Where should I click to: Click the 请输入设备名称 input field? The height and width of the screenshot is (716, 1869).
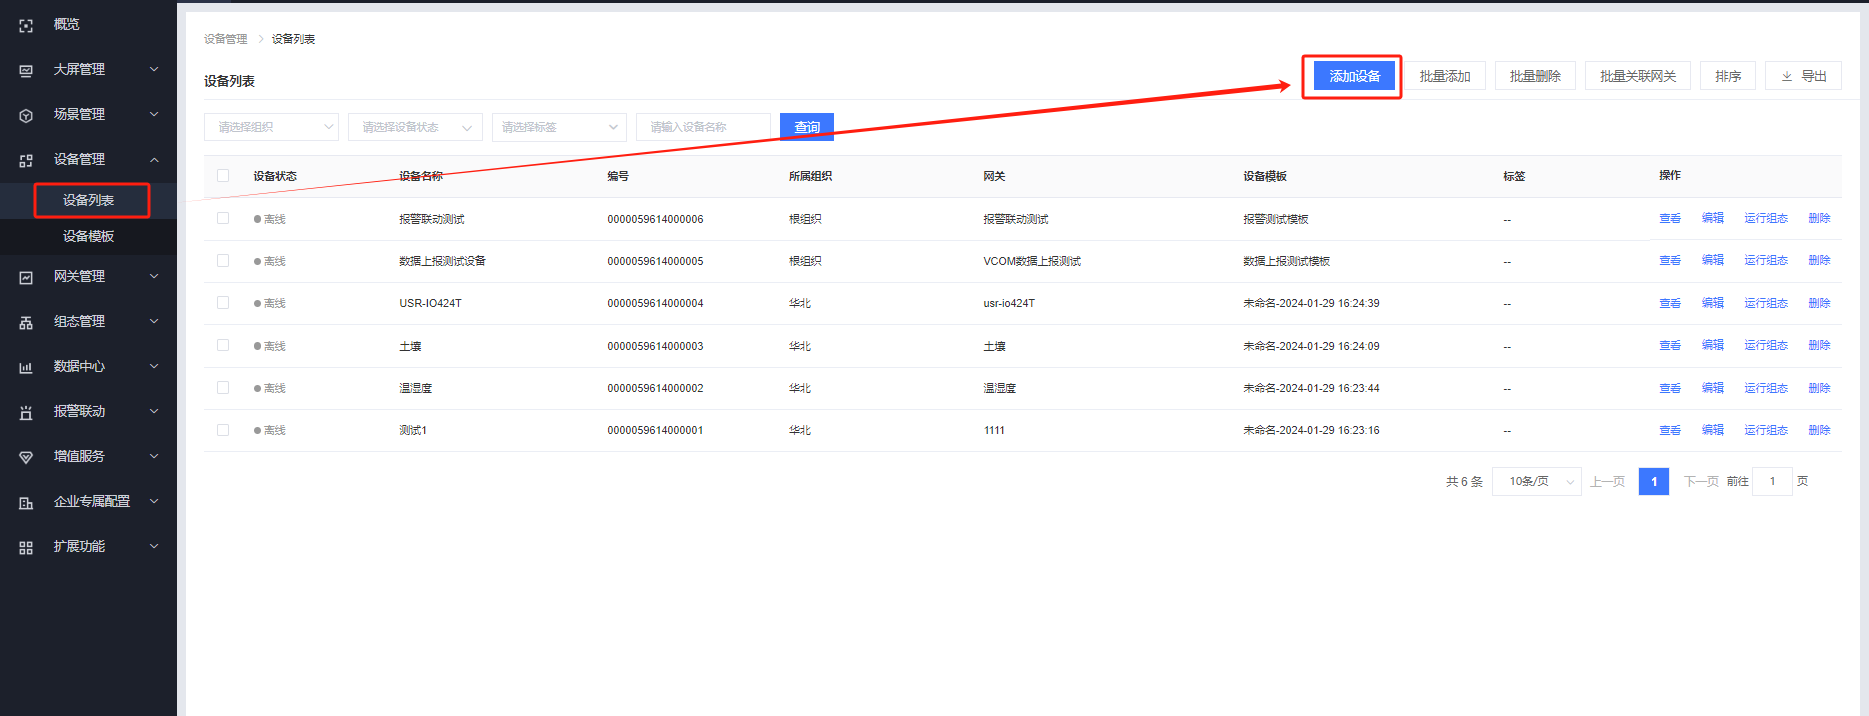703,127
